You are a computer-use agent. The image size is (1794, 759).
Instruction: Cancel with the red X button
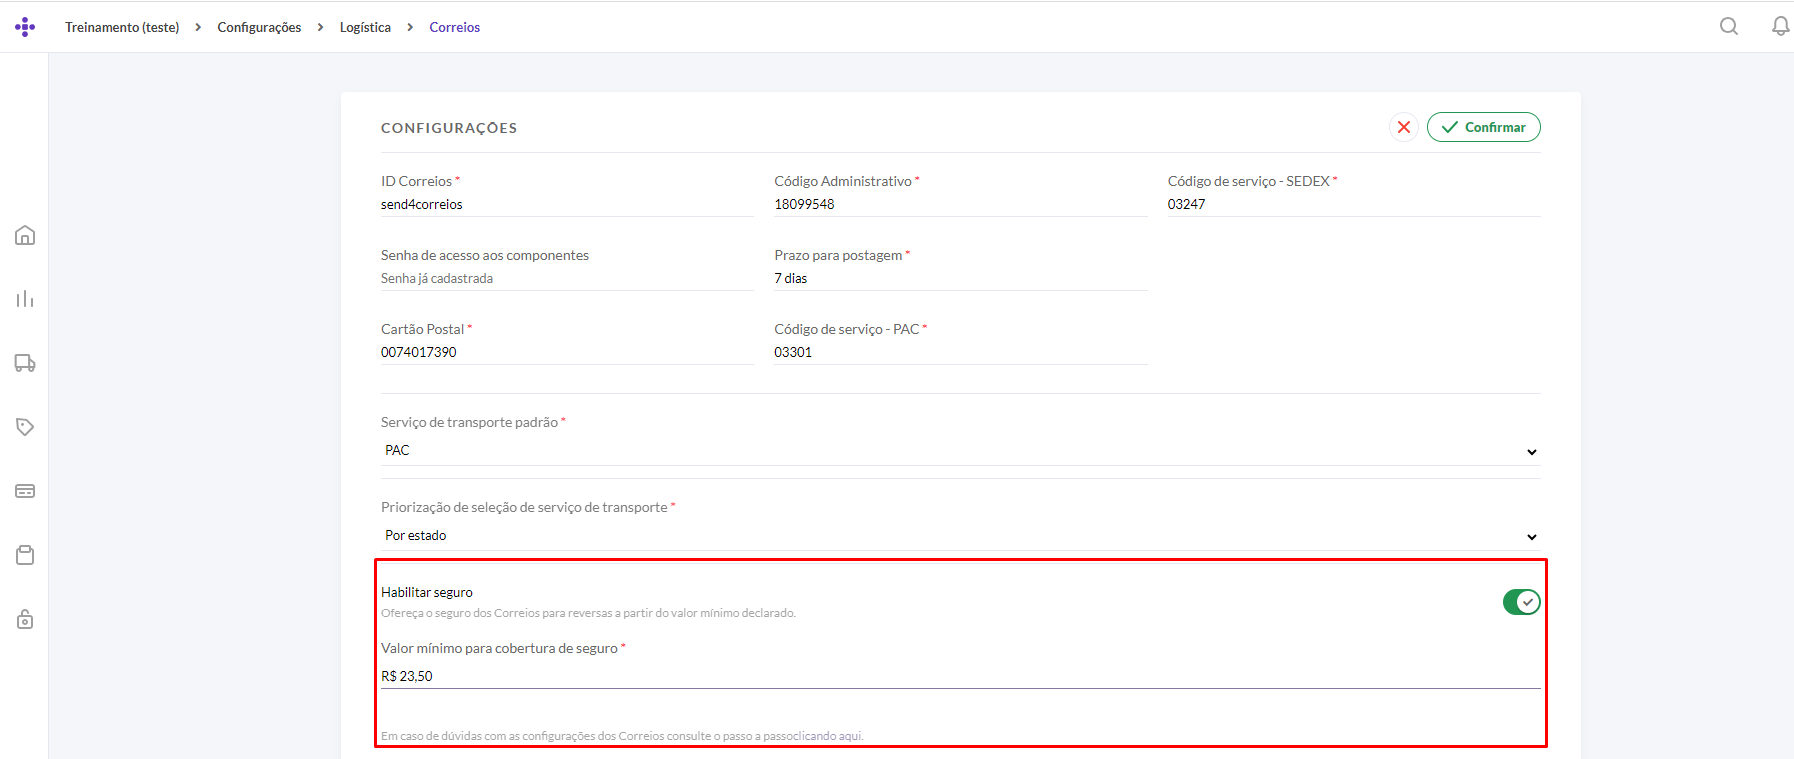click(x=1404, y=127)
